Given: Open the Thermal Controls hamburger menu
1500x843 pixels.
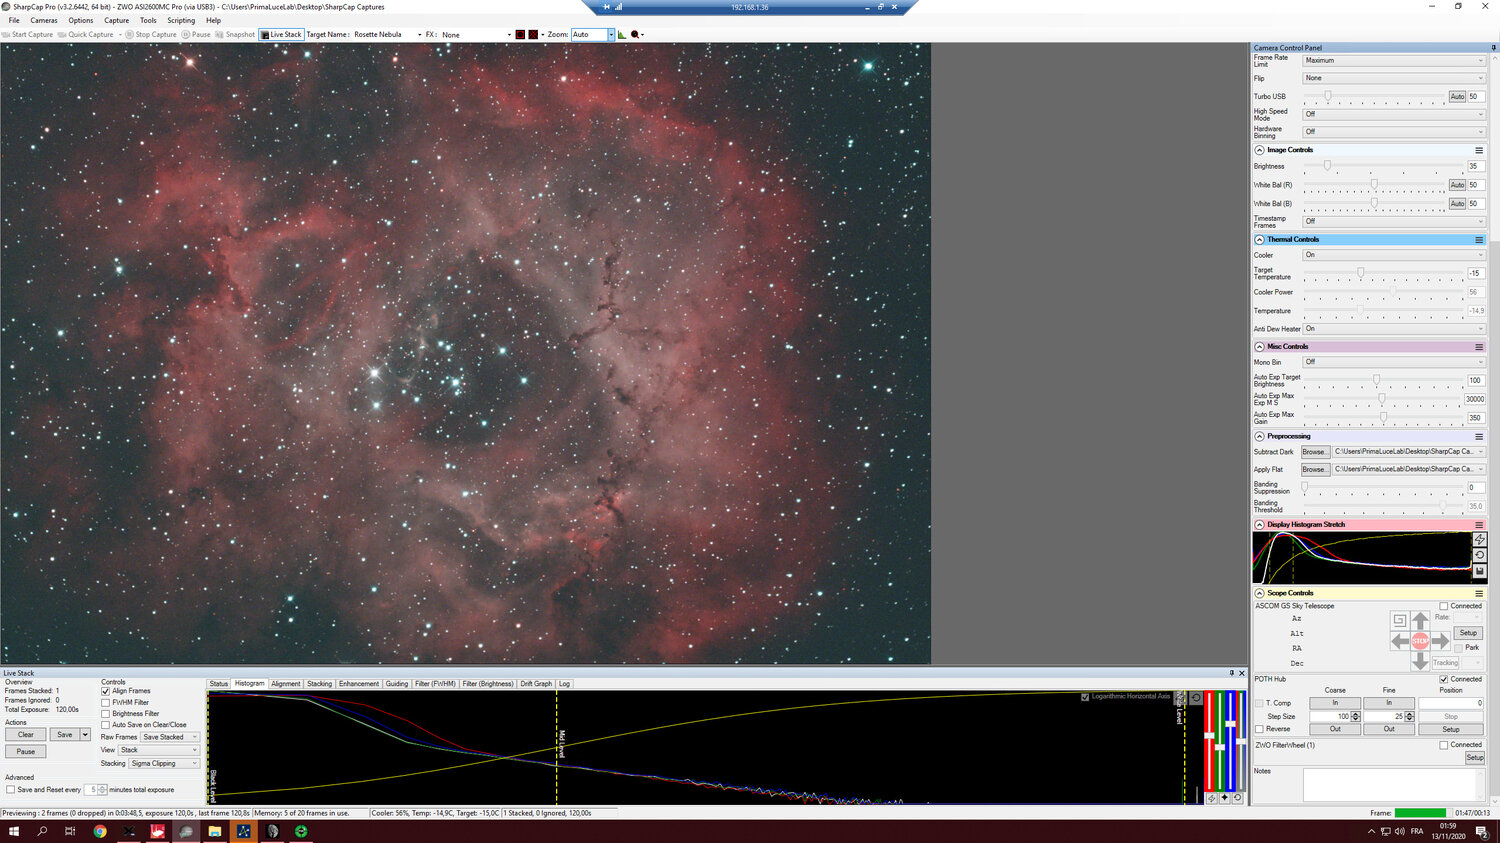Looking at the screenshot, I should click(1479, 240).
